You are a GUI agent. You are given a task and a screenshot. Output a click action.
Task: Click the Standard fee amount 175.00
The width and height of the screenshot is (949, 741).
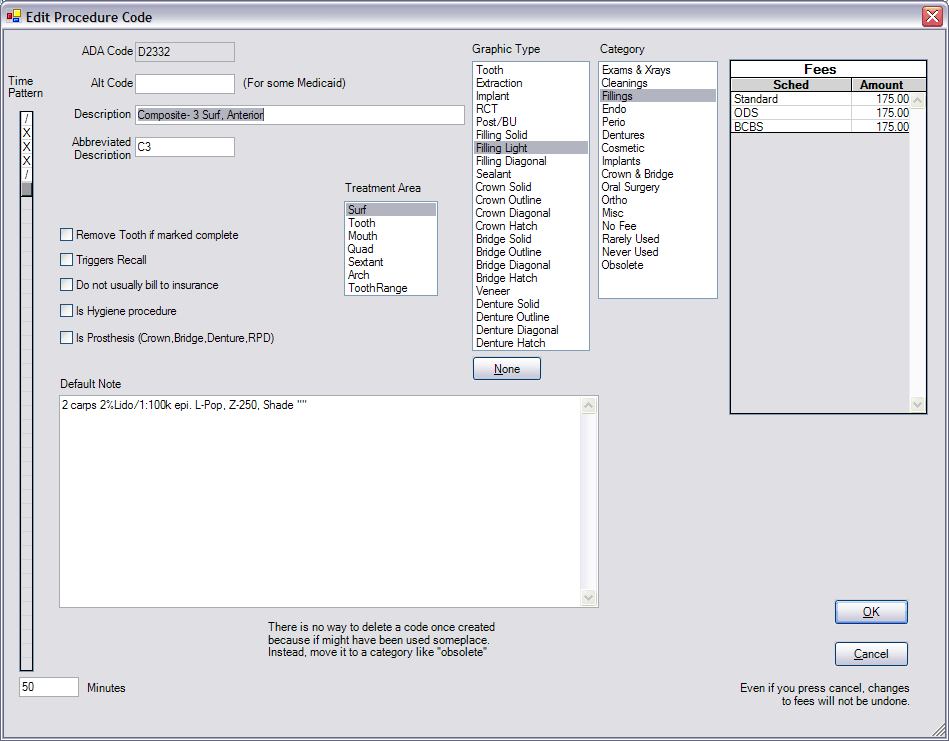point(881,99)
